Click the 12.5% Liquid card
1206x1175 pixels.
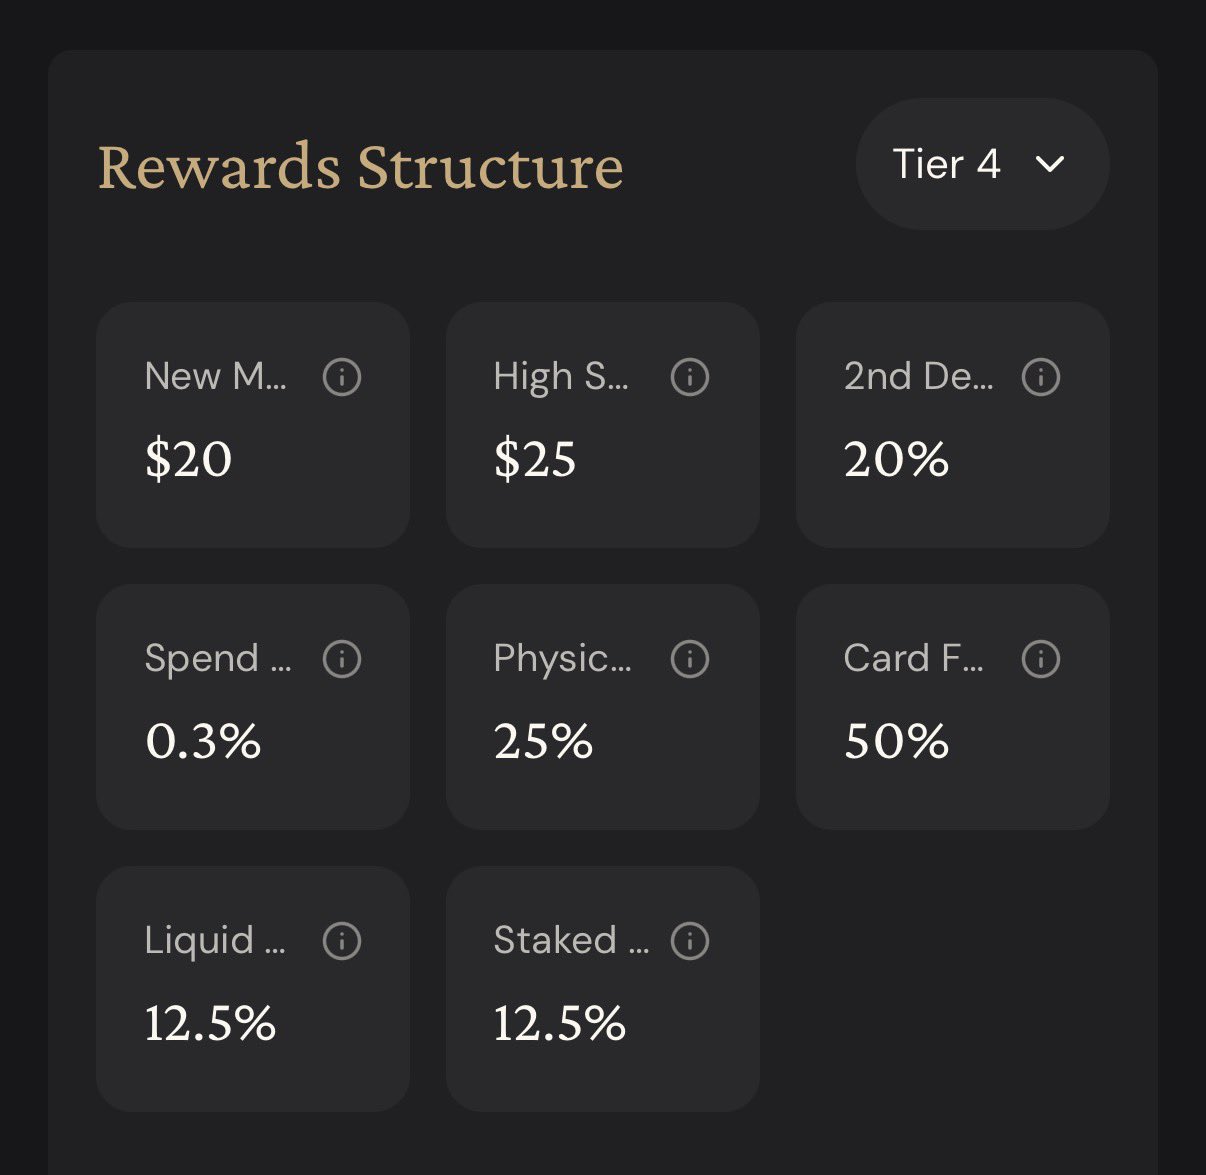tap(253, 989)
